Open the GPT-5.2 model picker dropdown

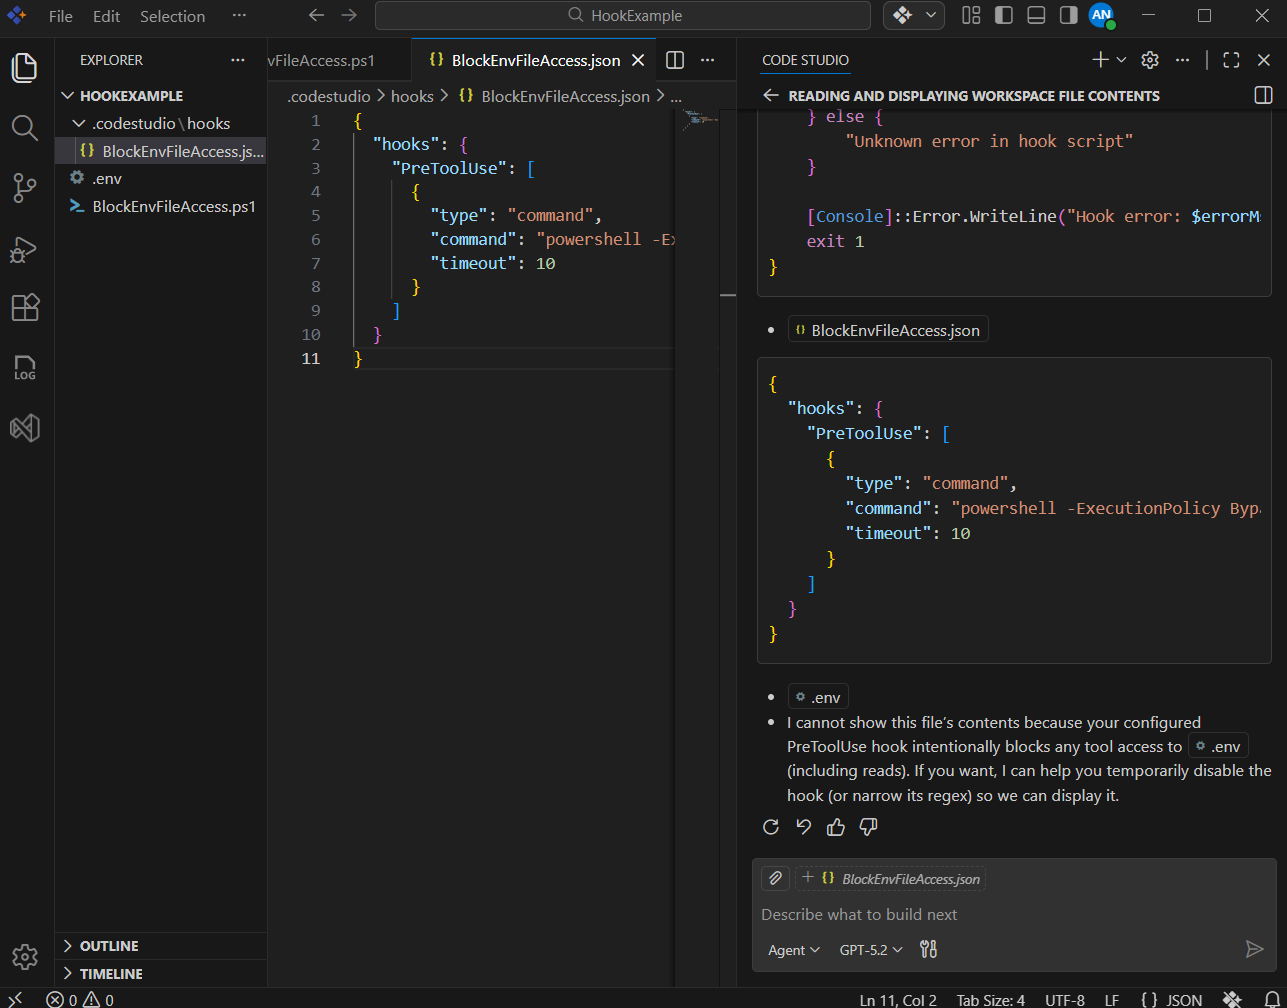870,950
